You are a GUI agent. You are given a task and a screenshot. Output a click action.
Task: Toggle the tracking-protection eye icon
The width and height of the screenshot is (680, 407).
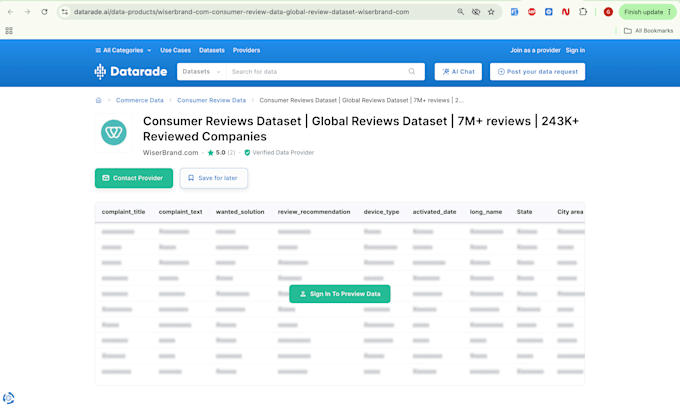[x=476, y=12]
